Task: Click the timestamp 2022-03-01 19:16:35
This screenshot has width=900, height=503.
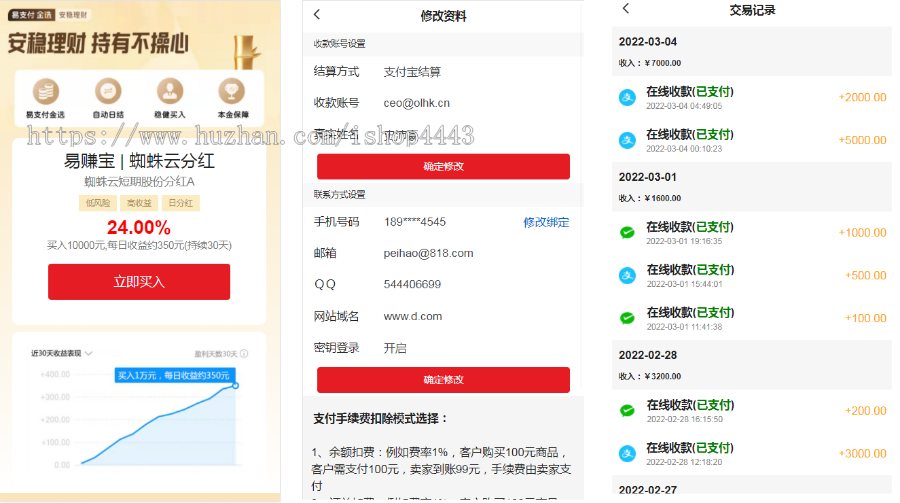Action: (684, 241)
